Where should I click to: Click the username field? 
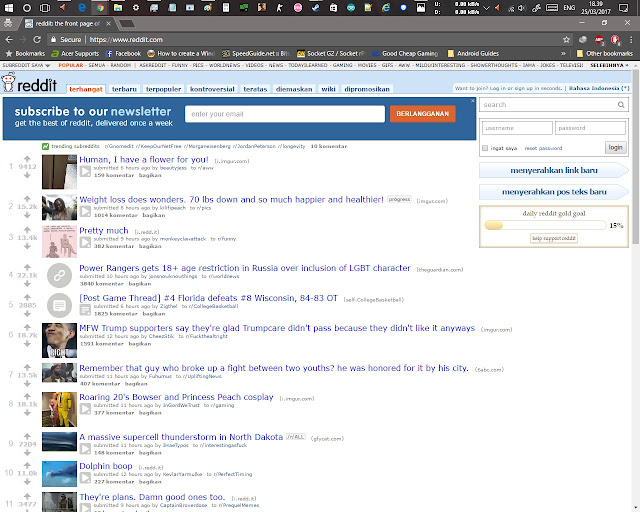click(517, 128)
